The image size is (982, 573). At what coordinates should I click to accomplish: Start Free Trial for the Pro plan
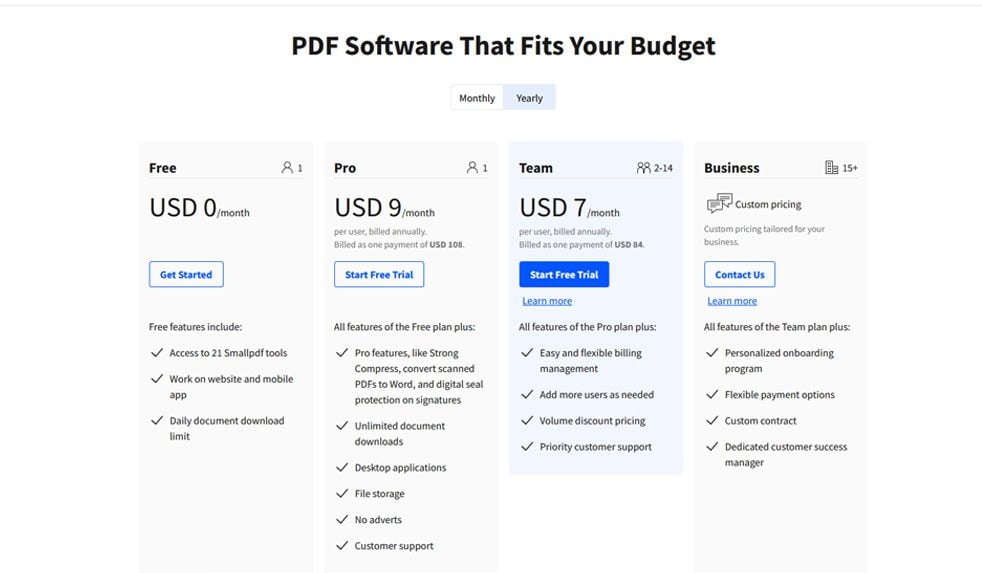(378, 275)
